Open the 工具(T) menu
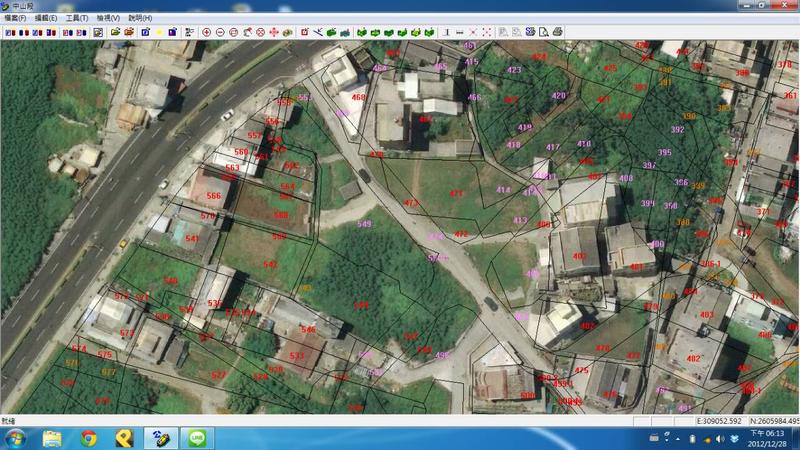 (x=77, y=18)
